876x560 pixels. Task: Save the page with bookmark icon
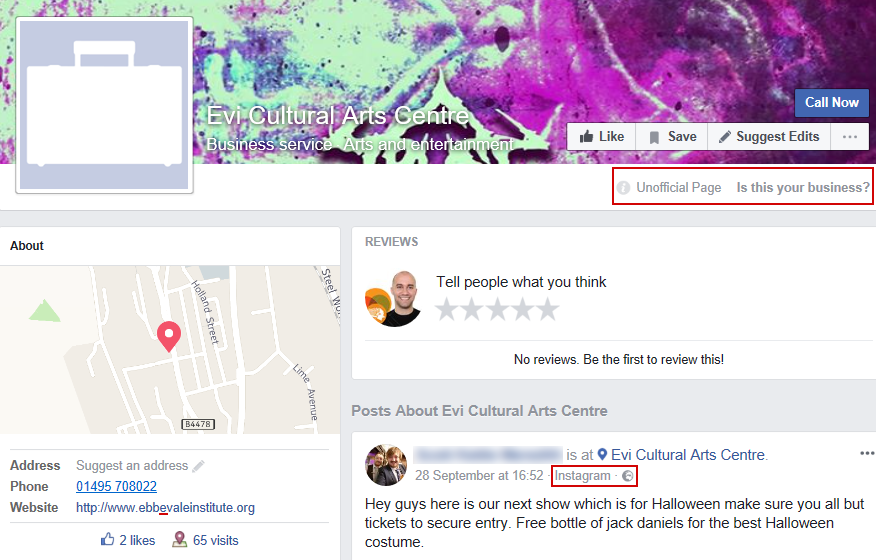(672, 136)
